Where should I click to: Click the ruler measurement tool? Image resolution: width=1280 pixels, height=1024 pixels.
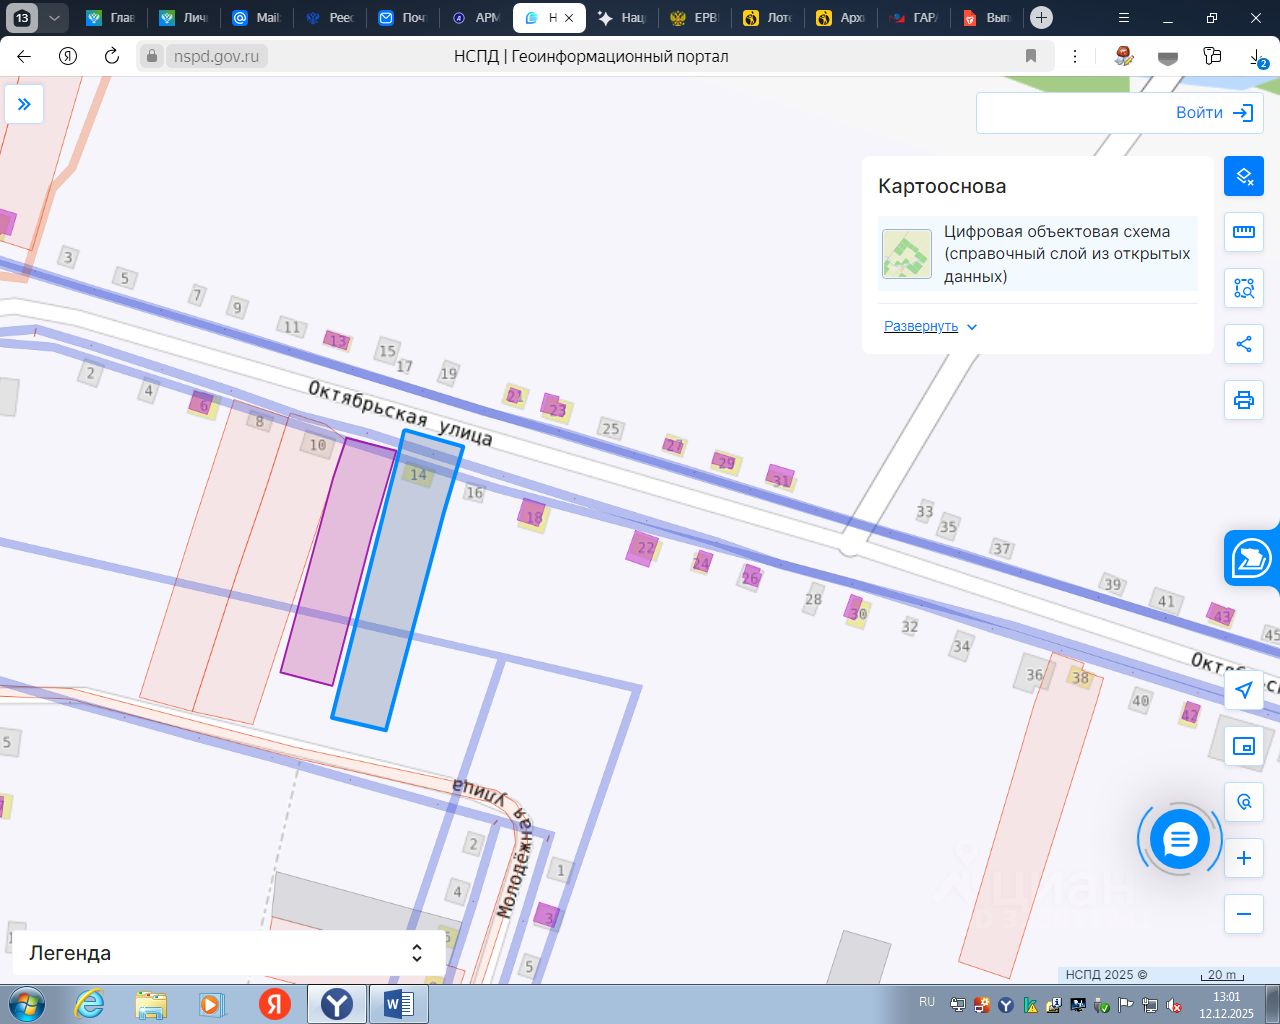(x=1244, y=232)
